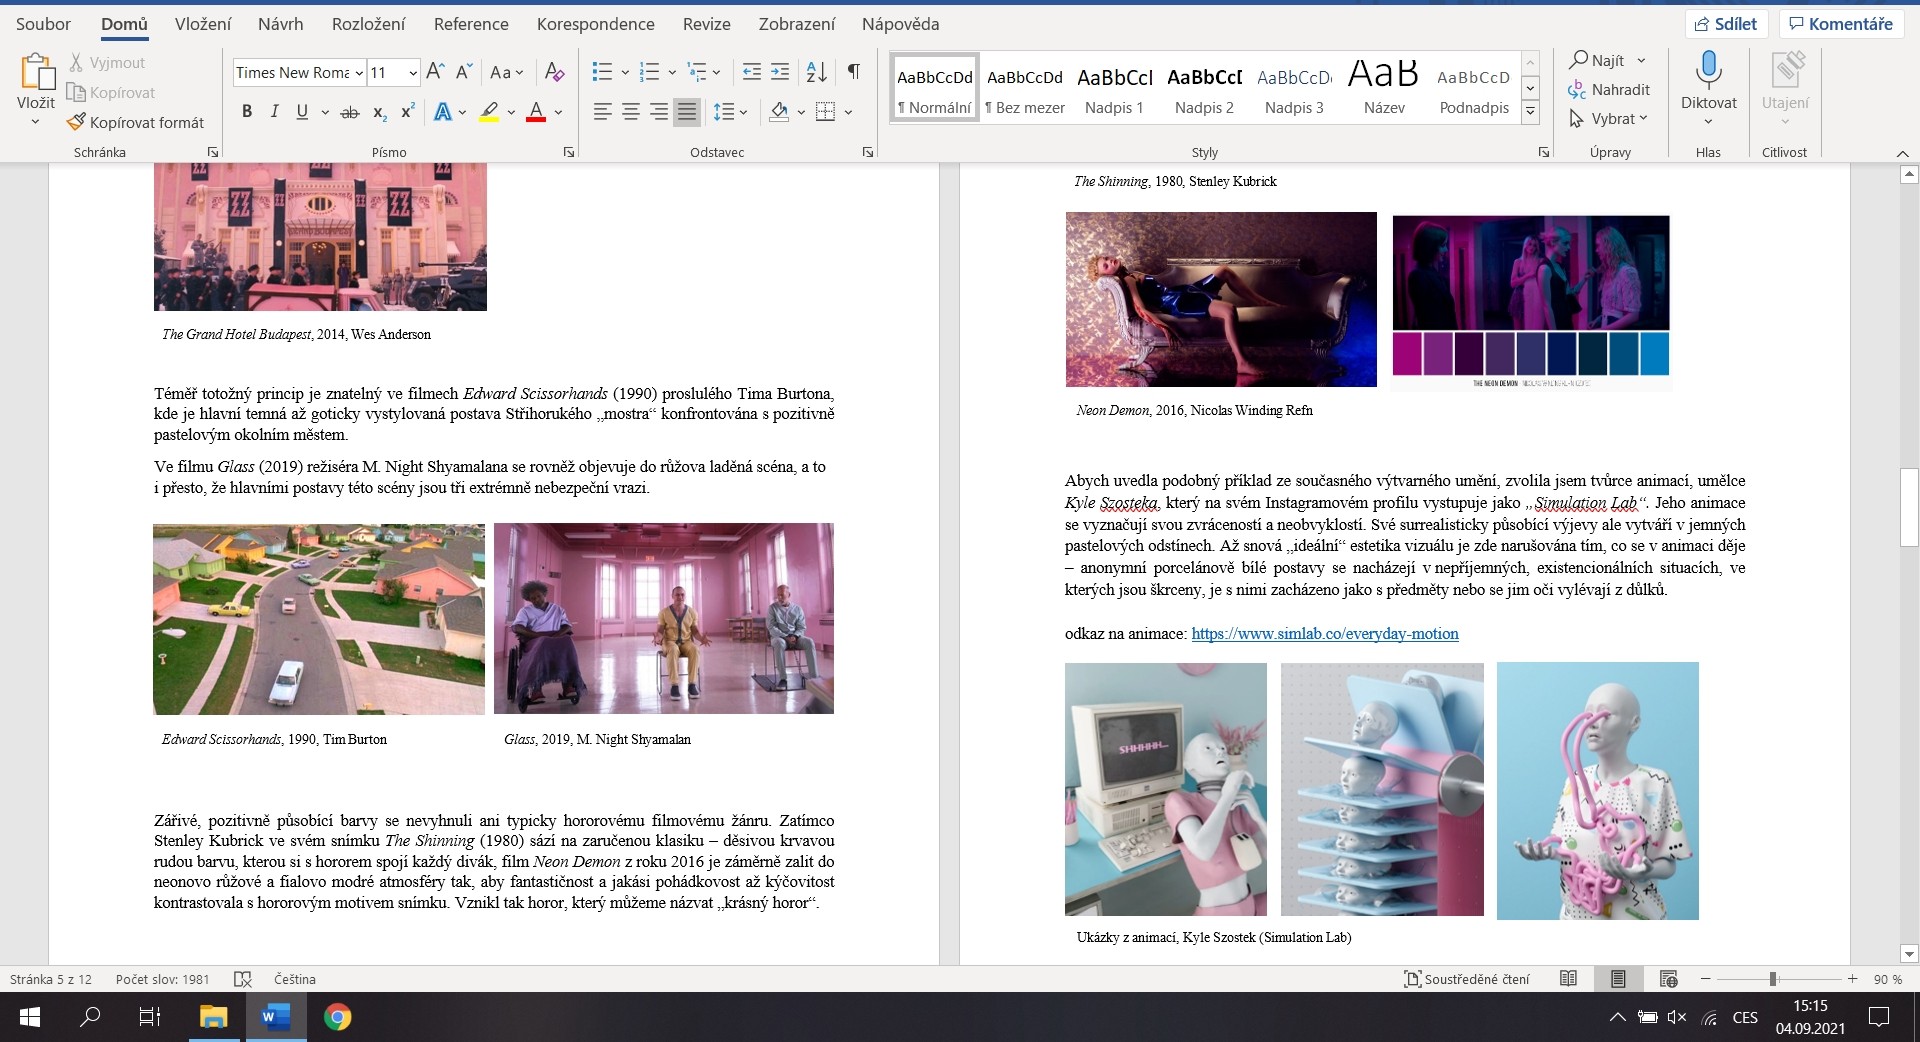
Task: Open the borders dropdown arrow
Action: [848, 112]
